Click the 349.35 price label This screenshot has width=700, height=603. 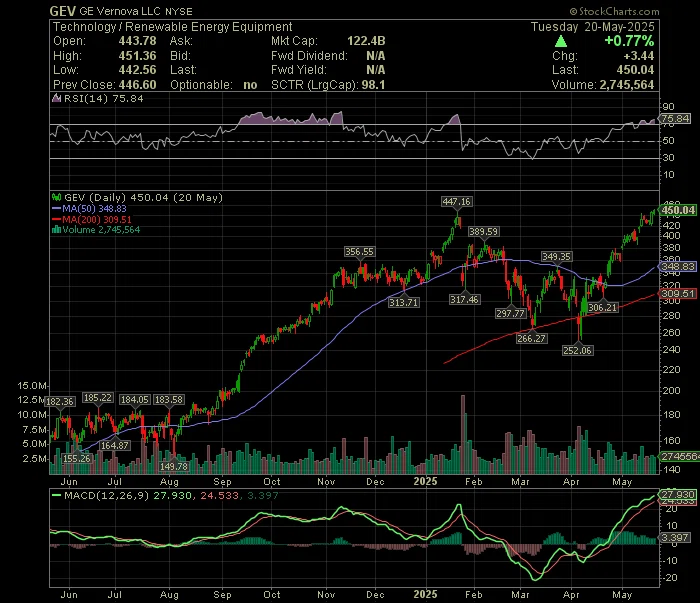(556, 257)
